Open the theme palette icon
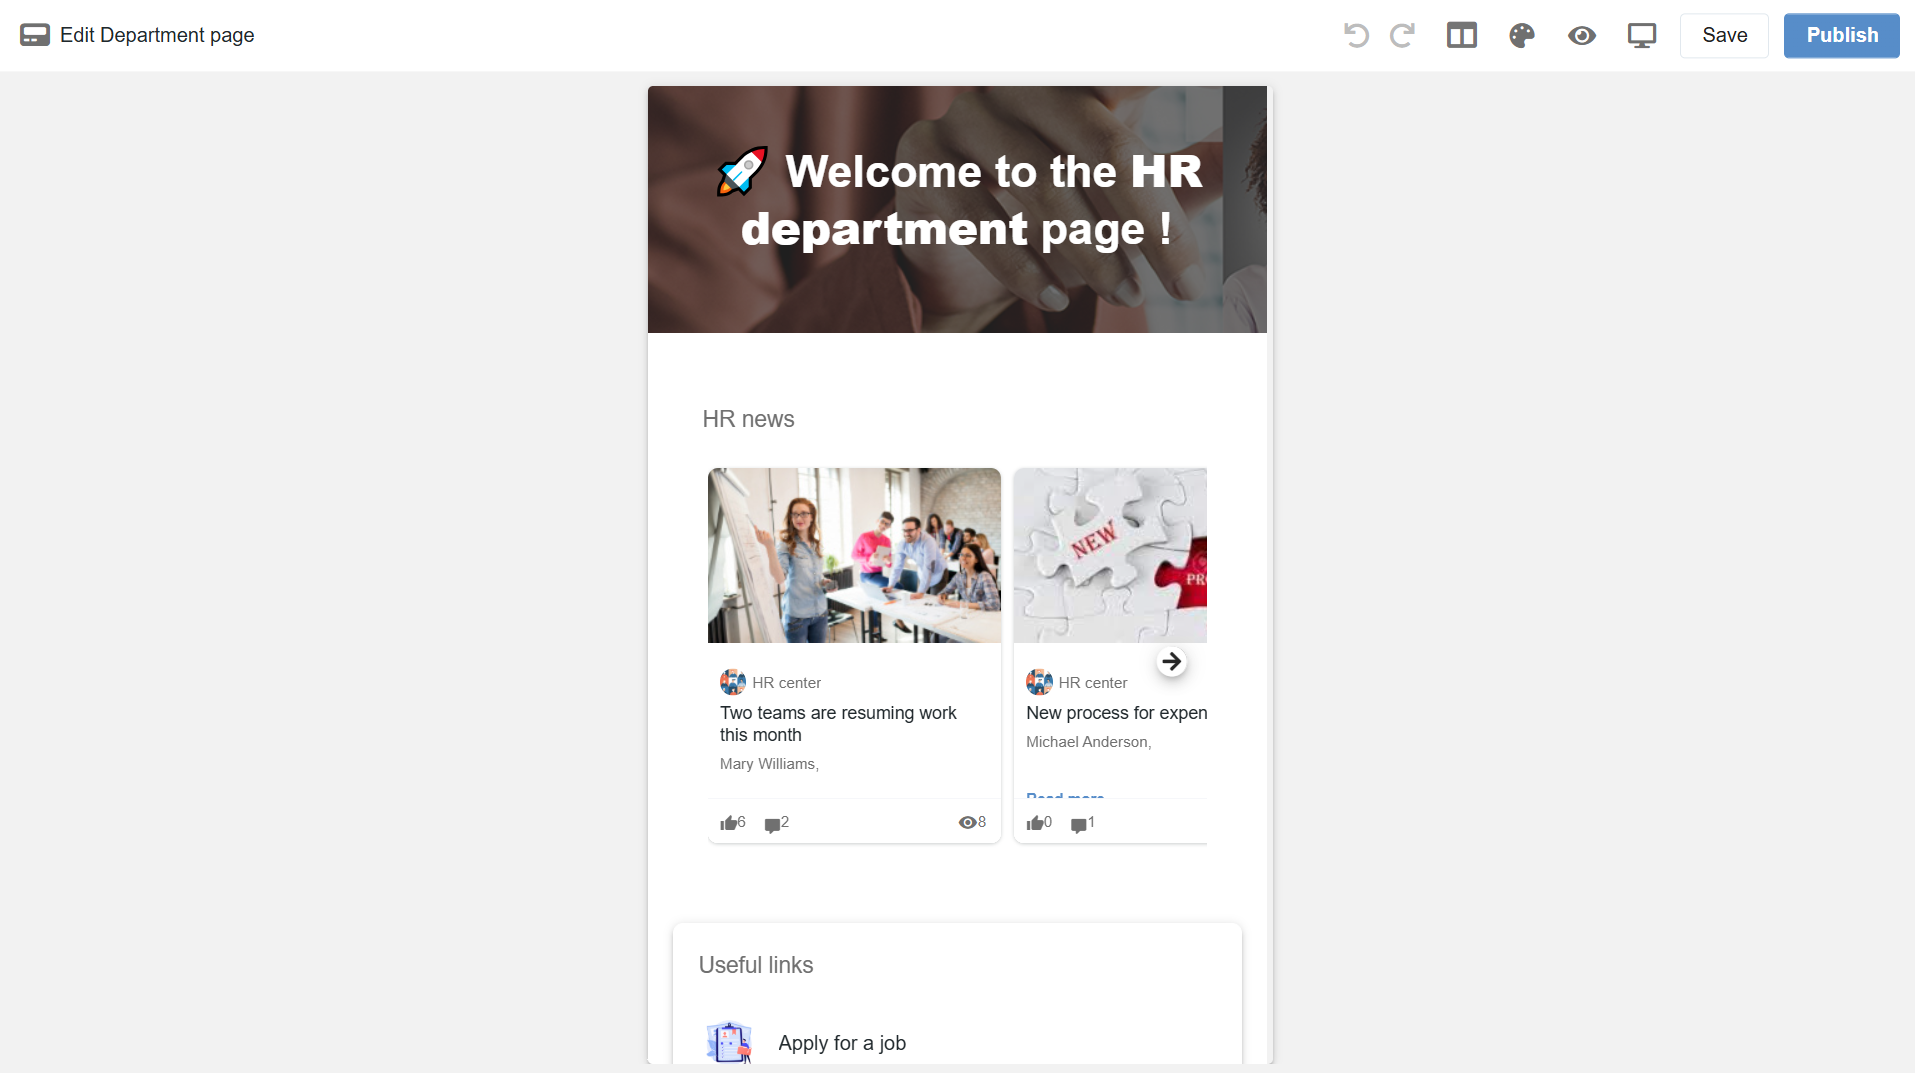 [x=1521, y=36]
